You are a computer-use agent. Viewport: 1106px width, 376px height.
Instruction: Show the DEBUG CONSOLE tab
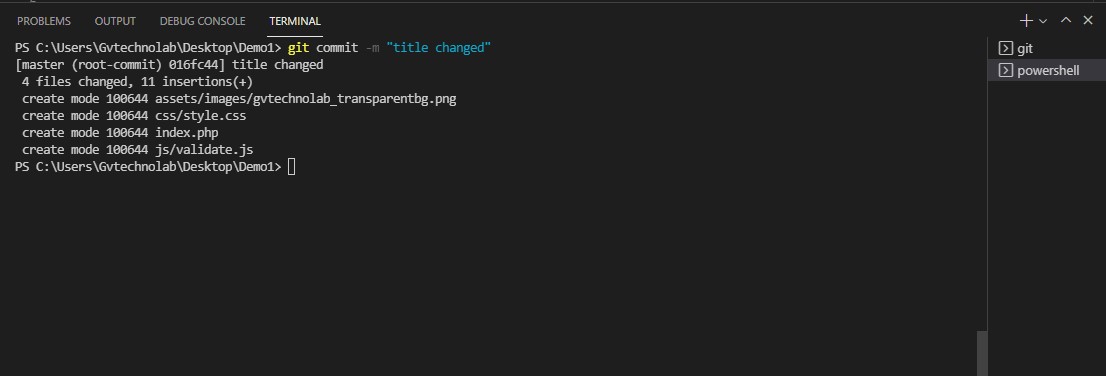202,21
